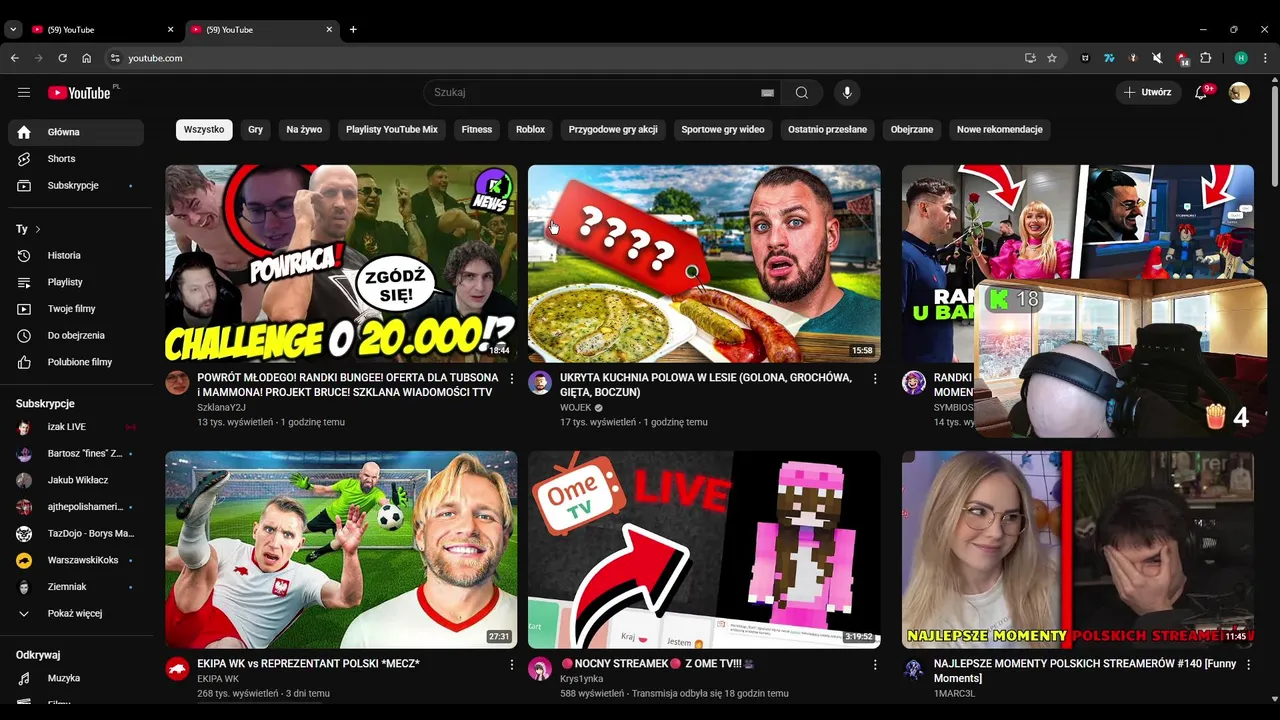Open options menu for NOCNY STREAMEK video
1280x720 pixels.
[875, 665]
